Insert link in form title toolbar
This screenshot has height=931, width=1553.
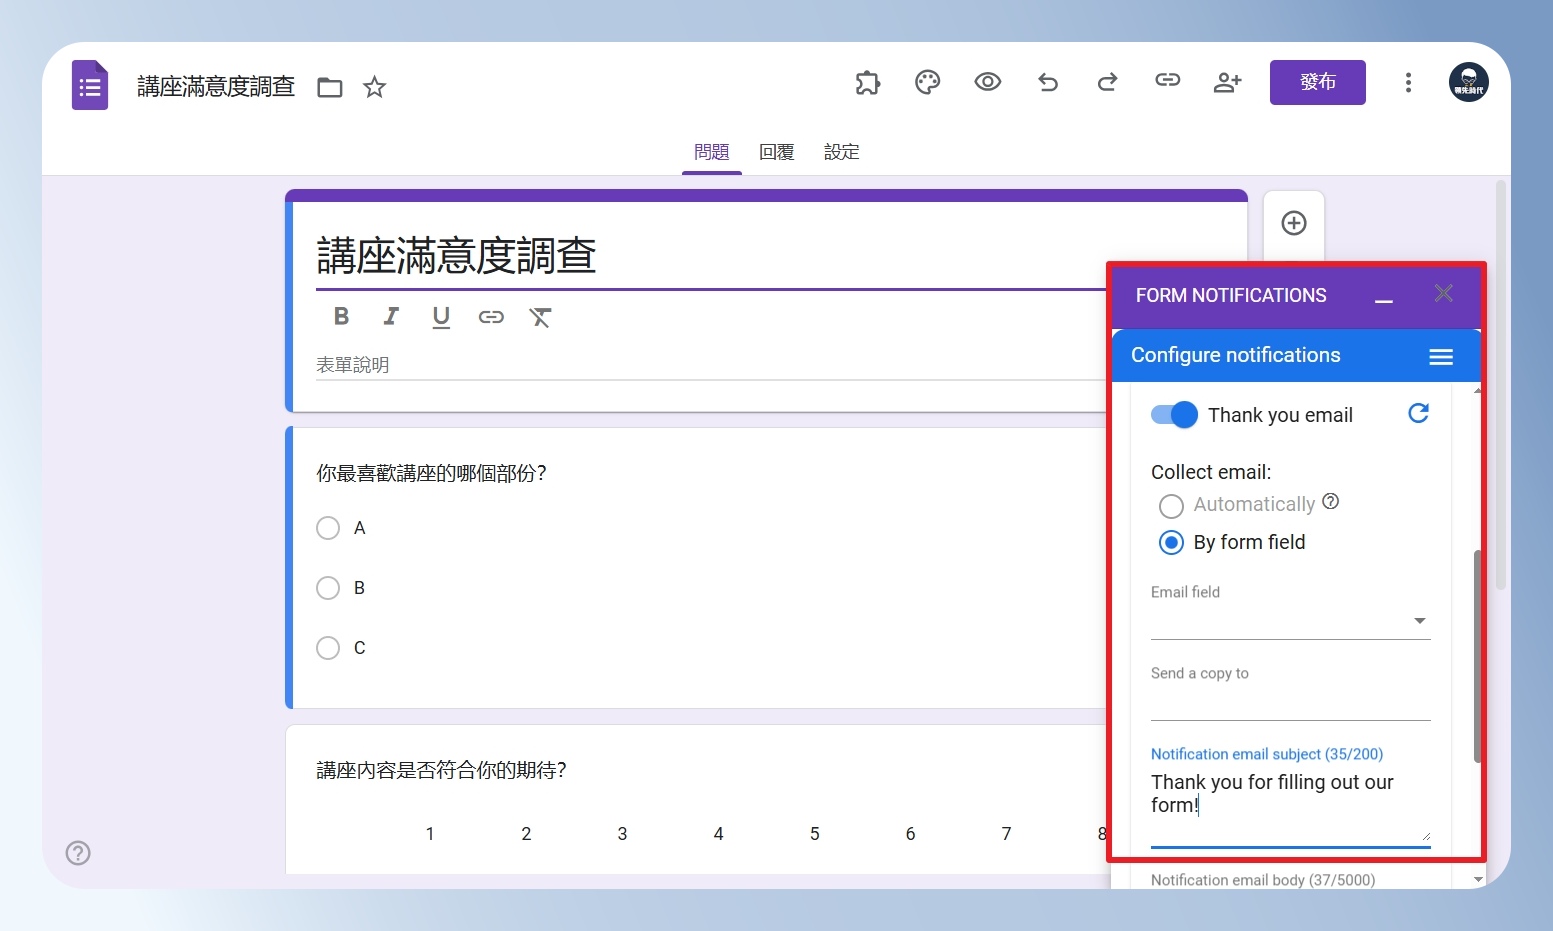pos(491,317)
